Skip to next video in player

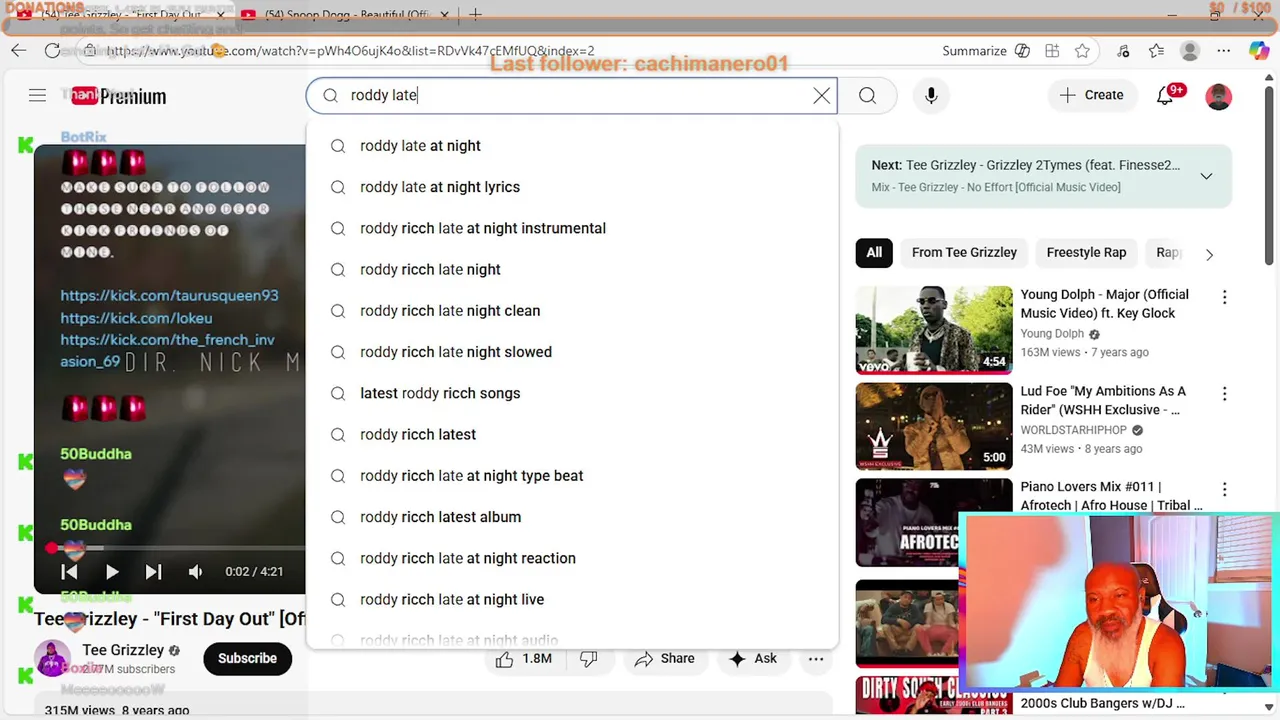[x=153, y=572]
